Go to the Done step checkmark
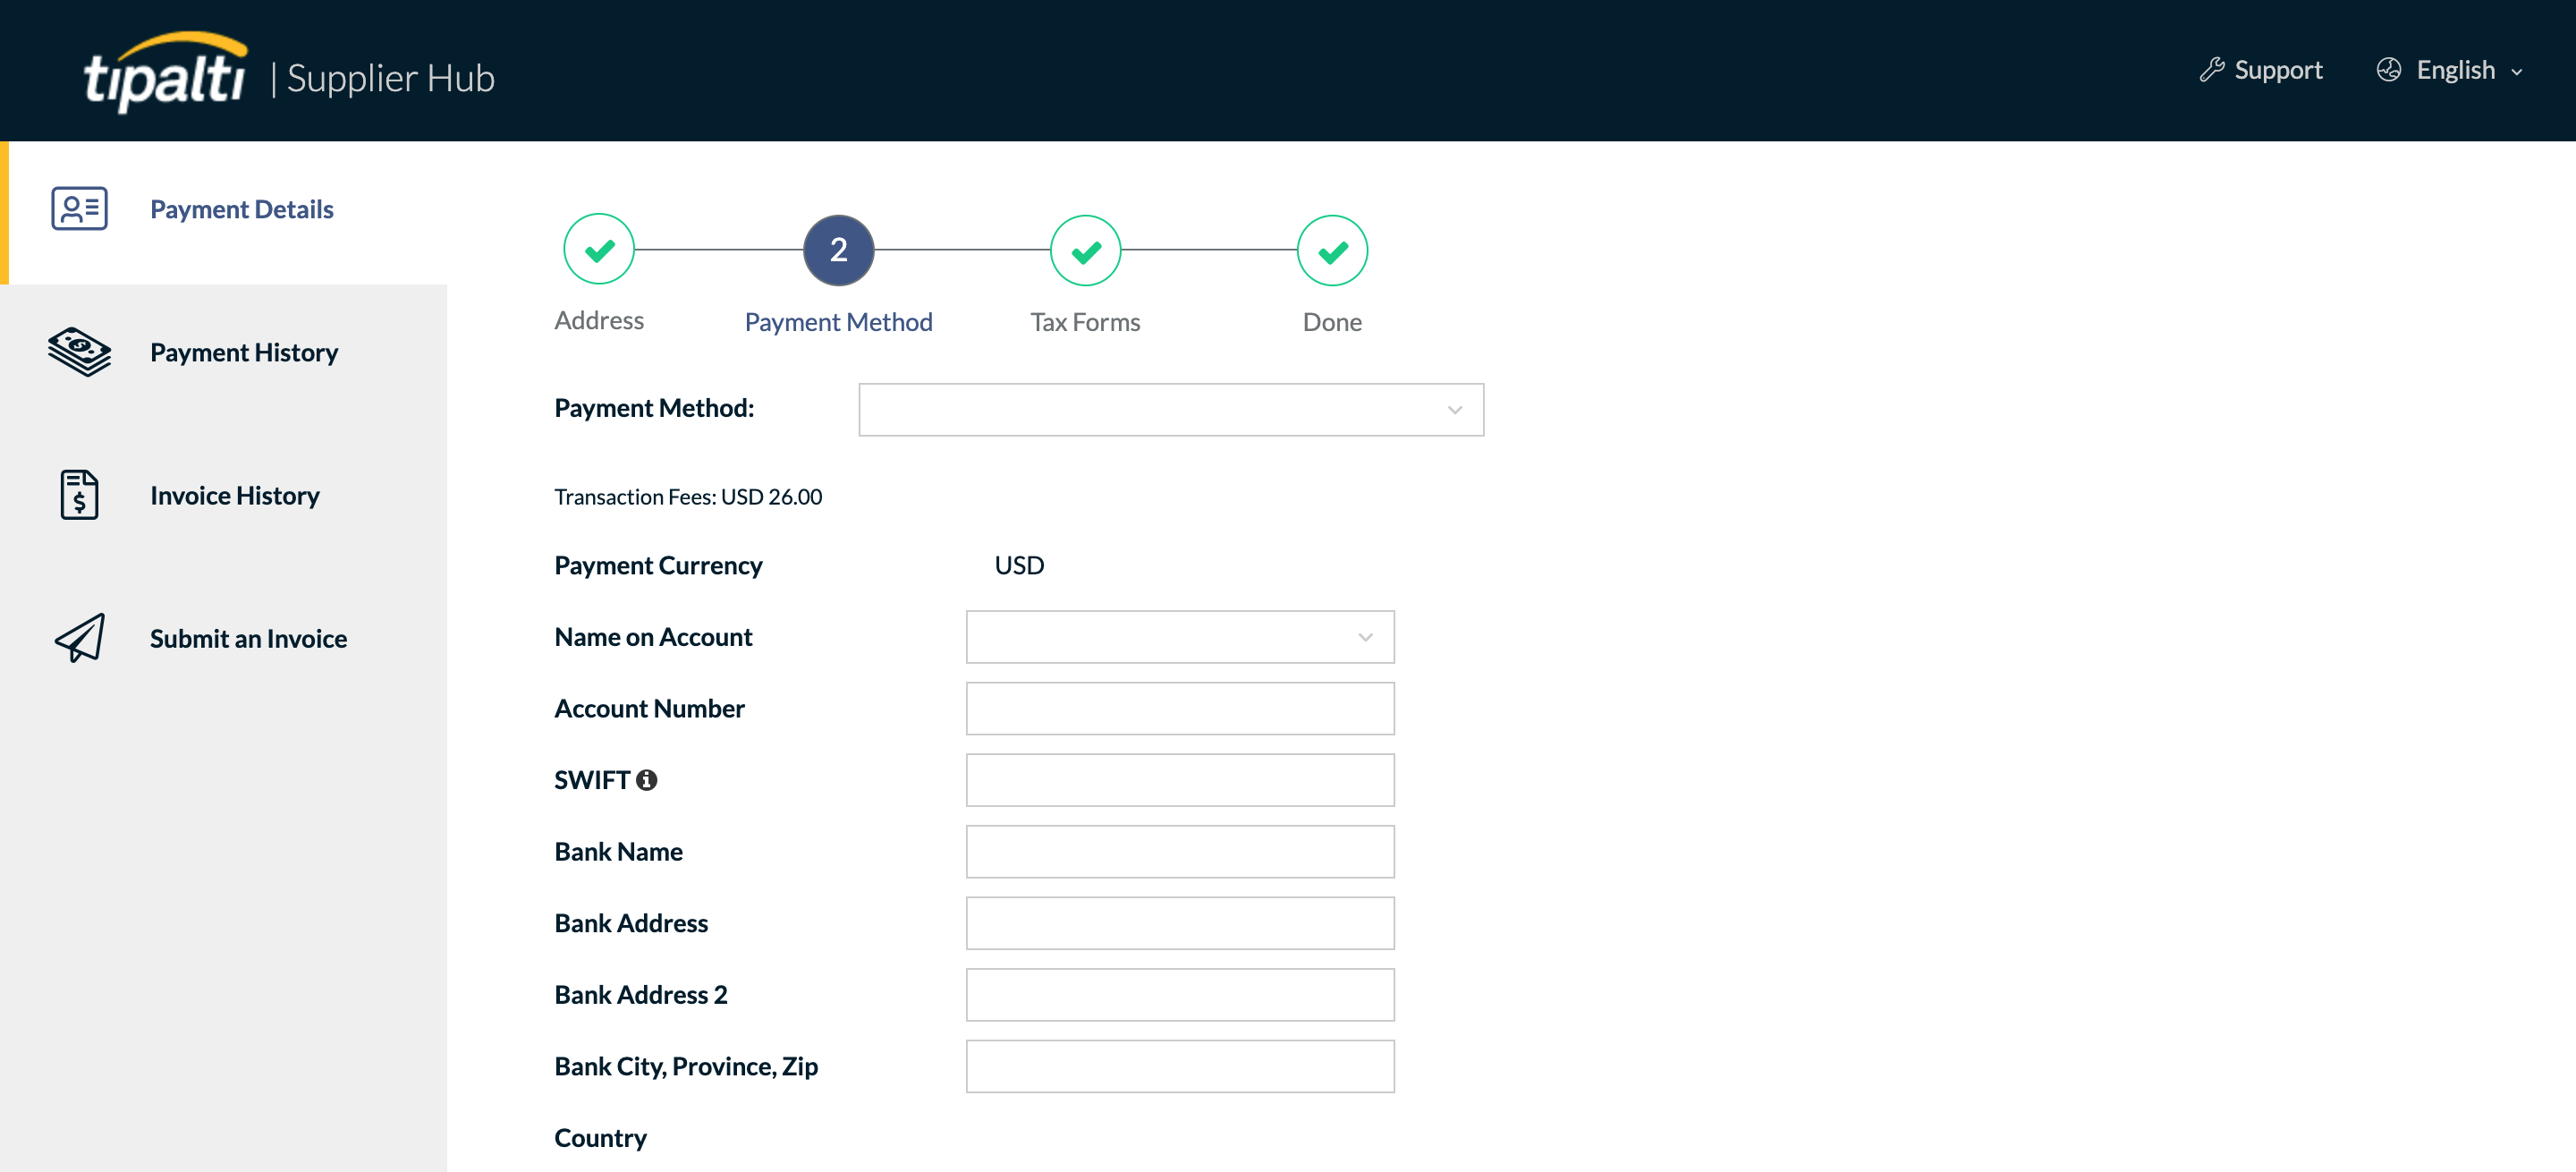The height and width of the screenshot is (1172, 2576). [x=1332, y=250]
